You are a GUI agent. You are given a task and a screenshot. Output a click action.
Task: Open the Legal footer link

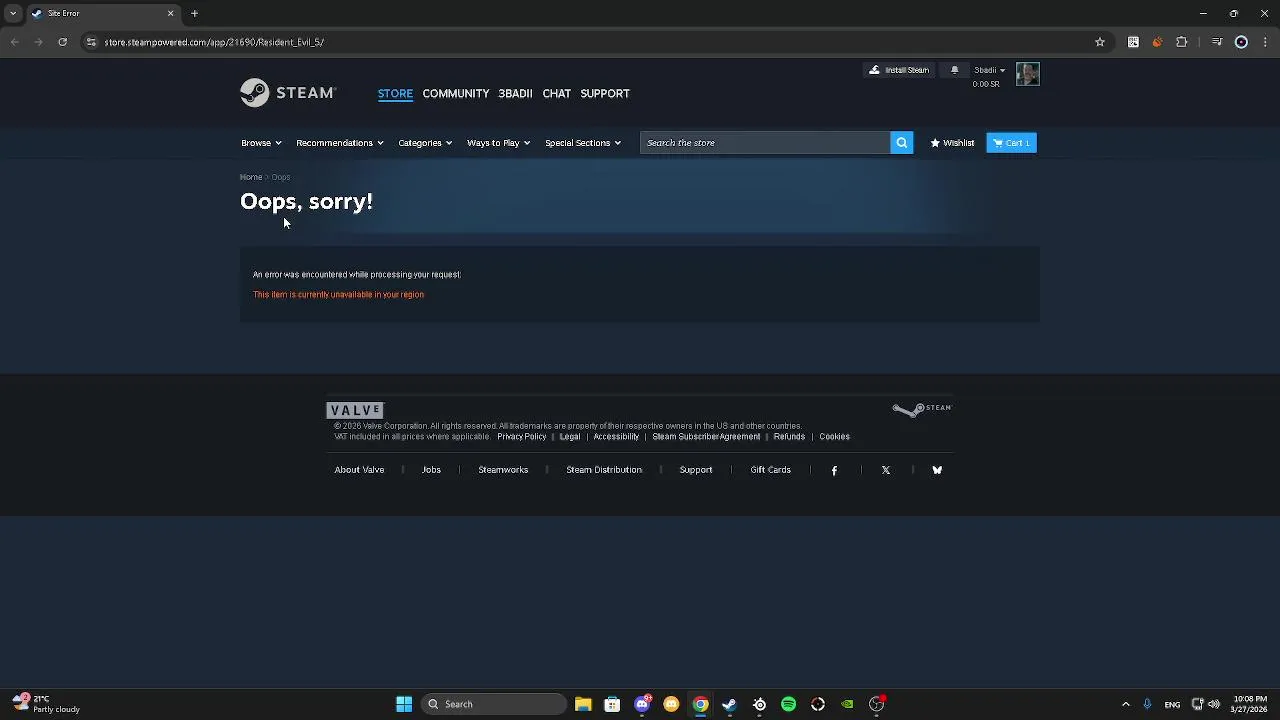570,437
